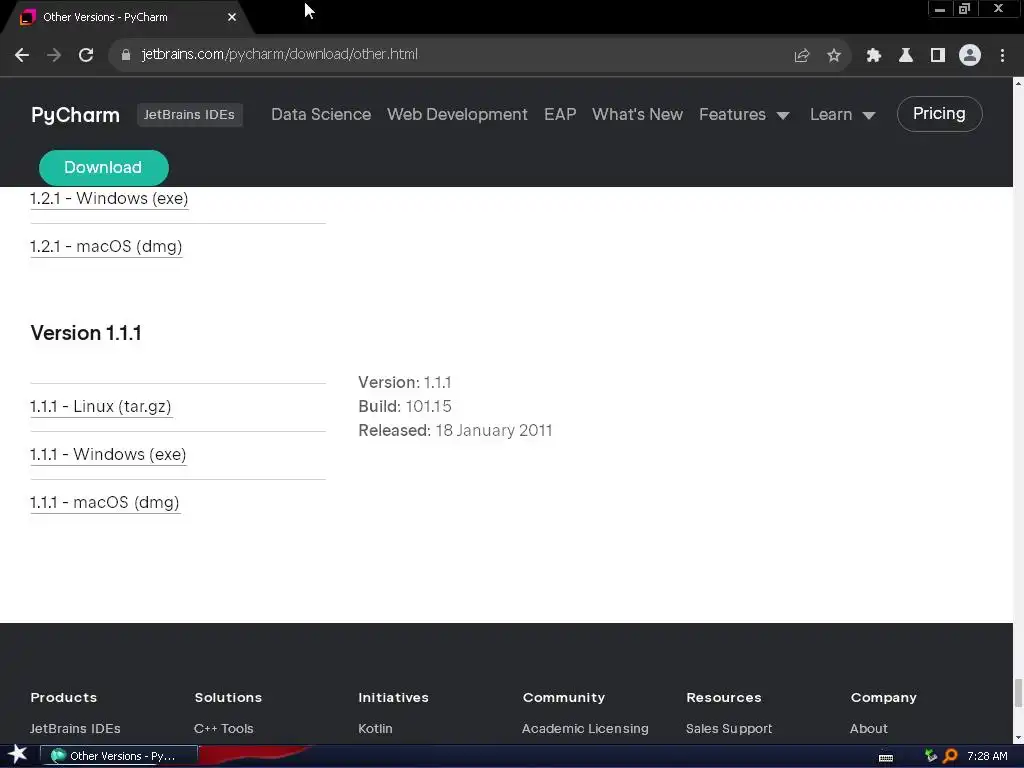Download 1.1.1 - Windows (exe)
This screenshot has width=1024, height=768.
pos(108,455)
